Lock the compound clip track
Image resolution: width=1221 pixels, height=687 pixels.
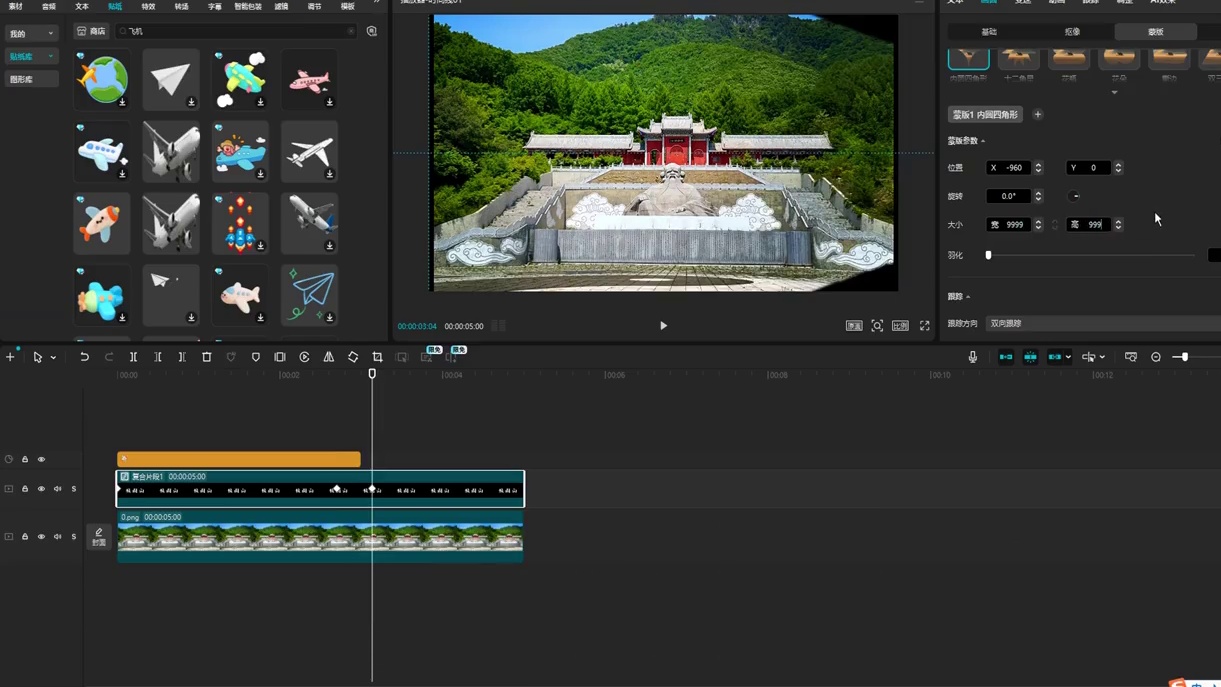[25, 489]
